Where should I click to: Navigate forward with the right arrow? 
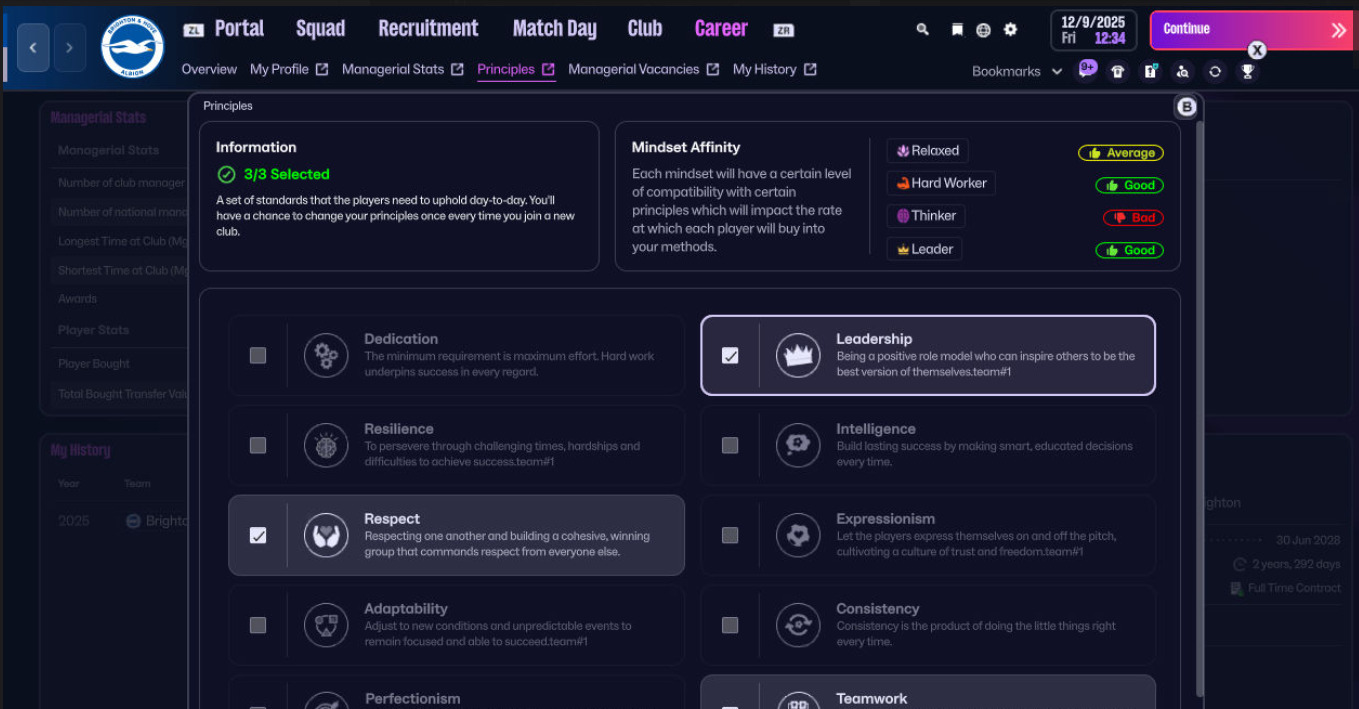point(69,47)
